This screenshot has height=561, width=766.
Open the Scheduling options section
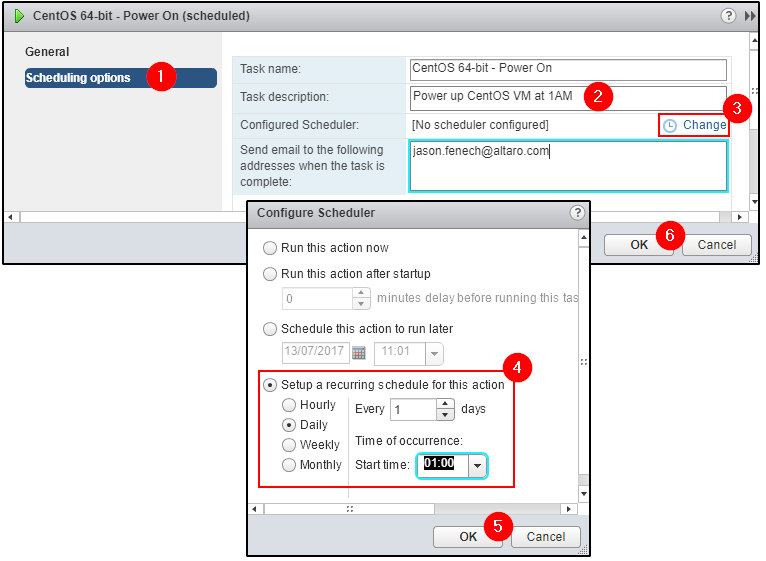[121, 78]
